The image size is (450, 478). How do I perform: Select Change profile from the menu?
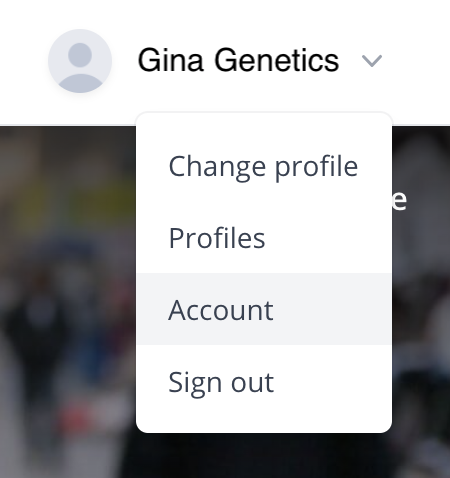(x=263, y=166)
